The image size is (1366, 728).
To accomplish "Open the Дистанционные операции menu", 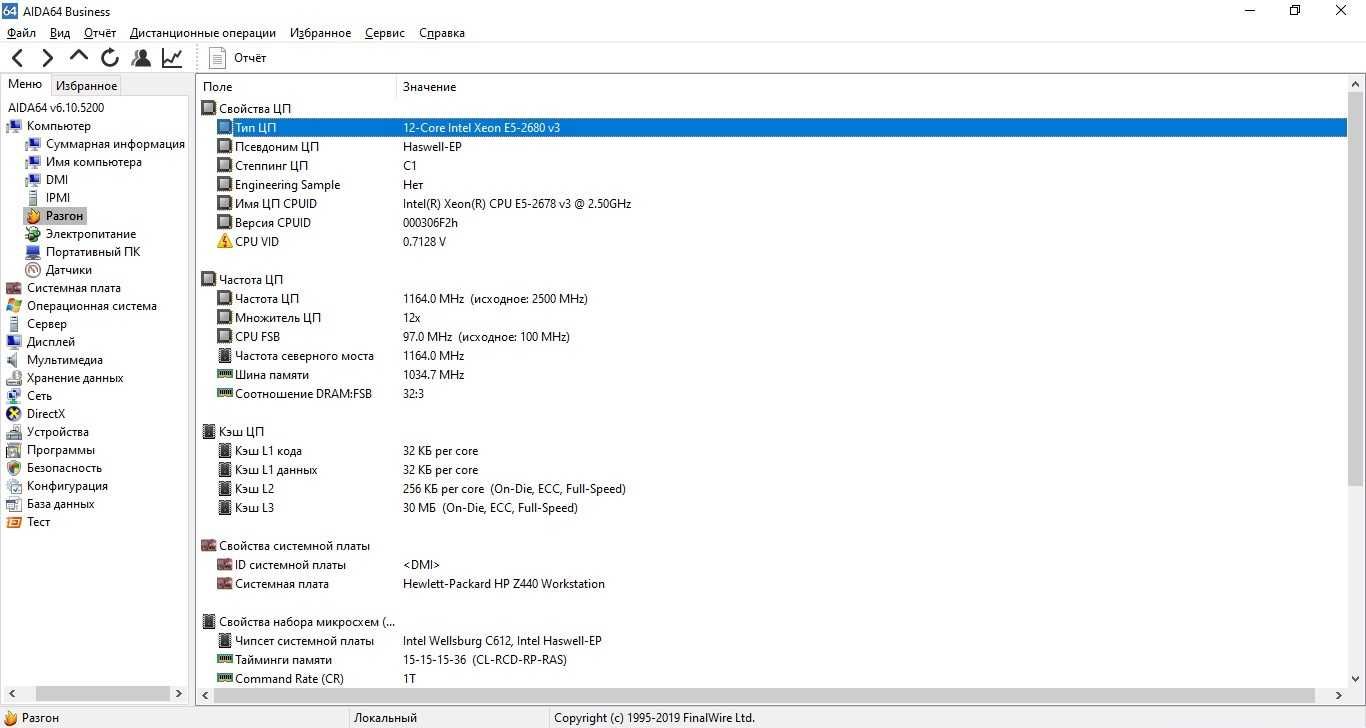I will (x=203, y=33).
